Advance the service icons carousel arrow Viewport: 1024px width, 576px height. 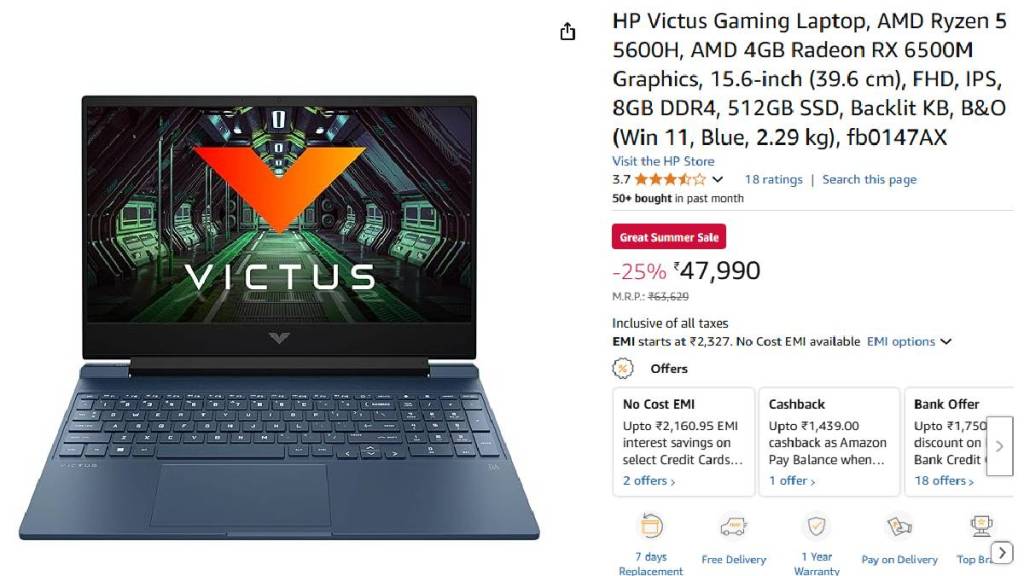(x=1002, y=552)
